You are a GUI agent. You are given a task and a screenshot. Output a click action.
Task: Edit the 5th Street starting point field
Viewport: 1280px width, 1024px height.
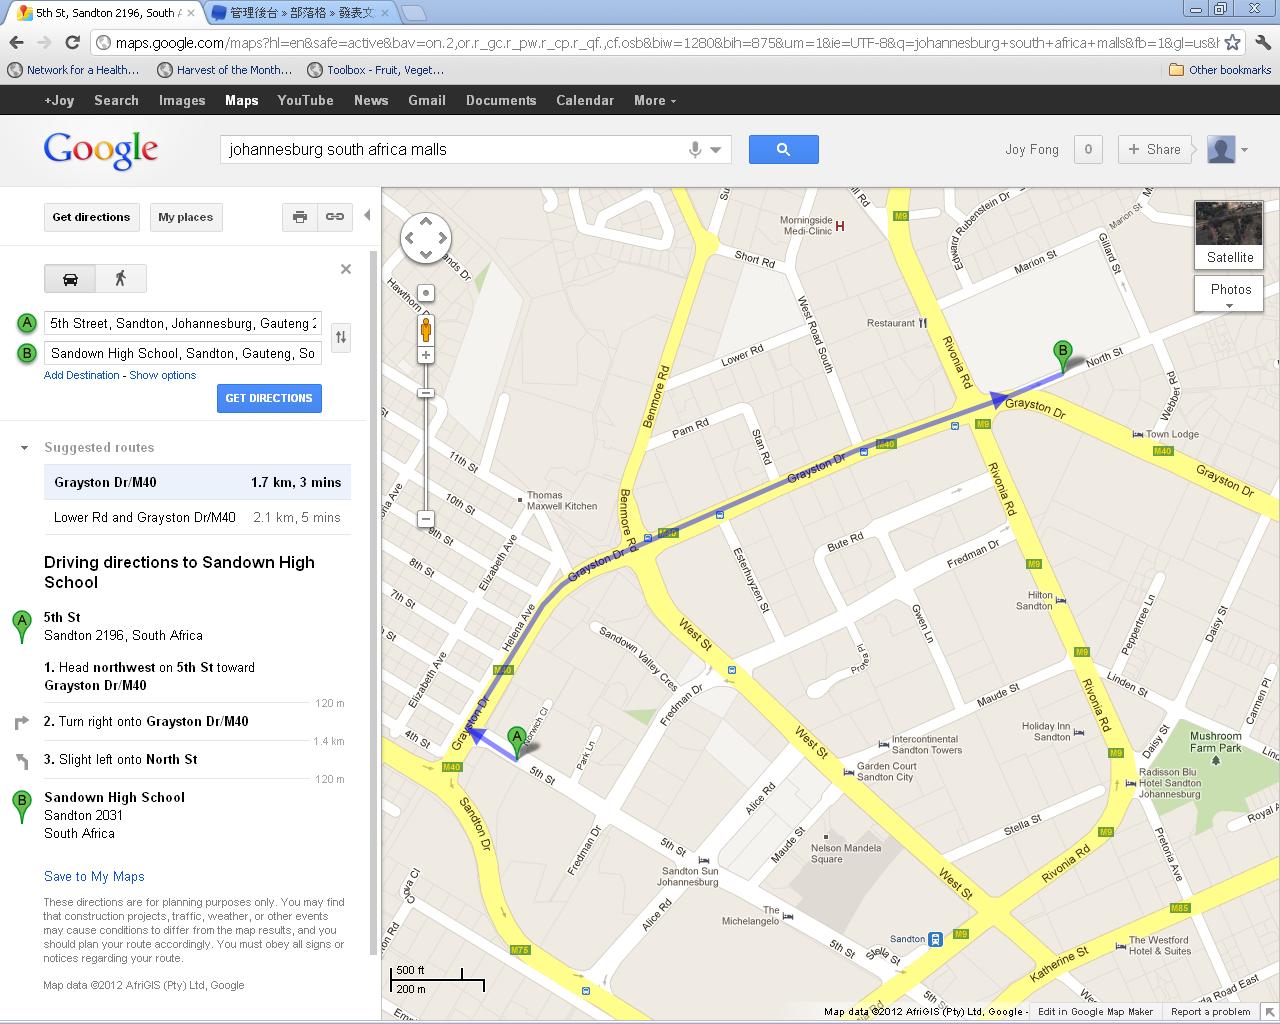coord(180,323)
